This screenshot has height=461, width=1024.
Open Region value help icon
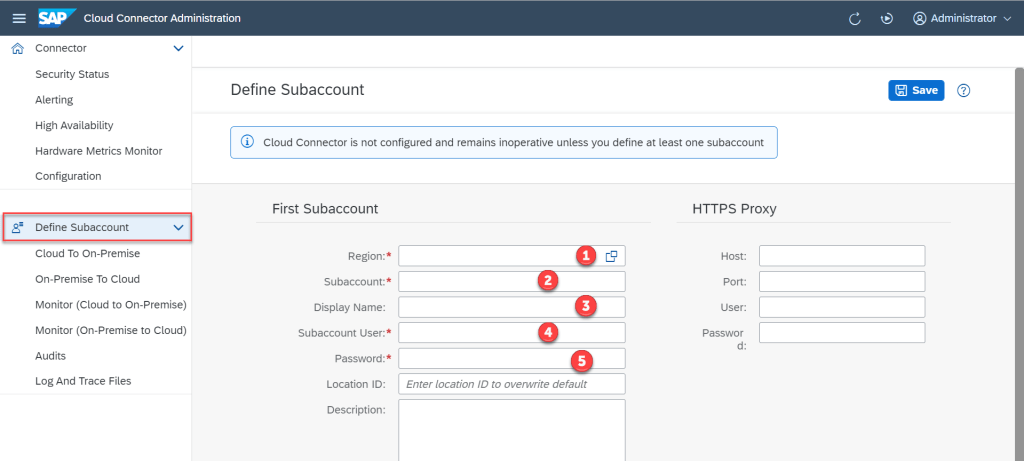coord(611,256)
